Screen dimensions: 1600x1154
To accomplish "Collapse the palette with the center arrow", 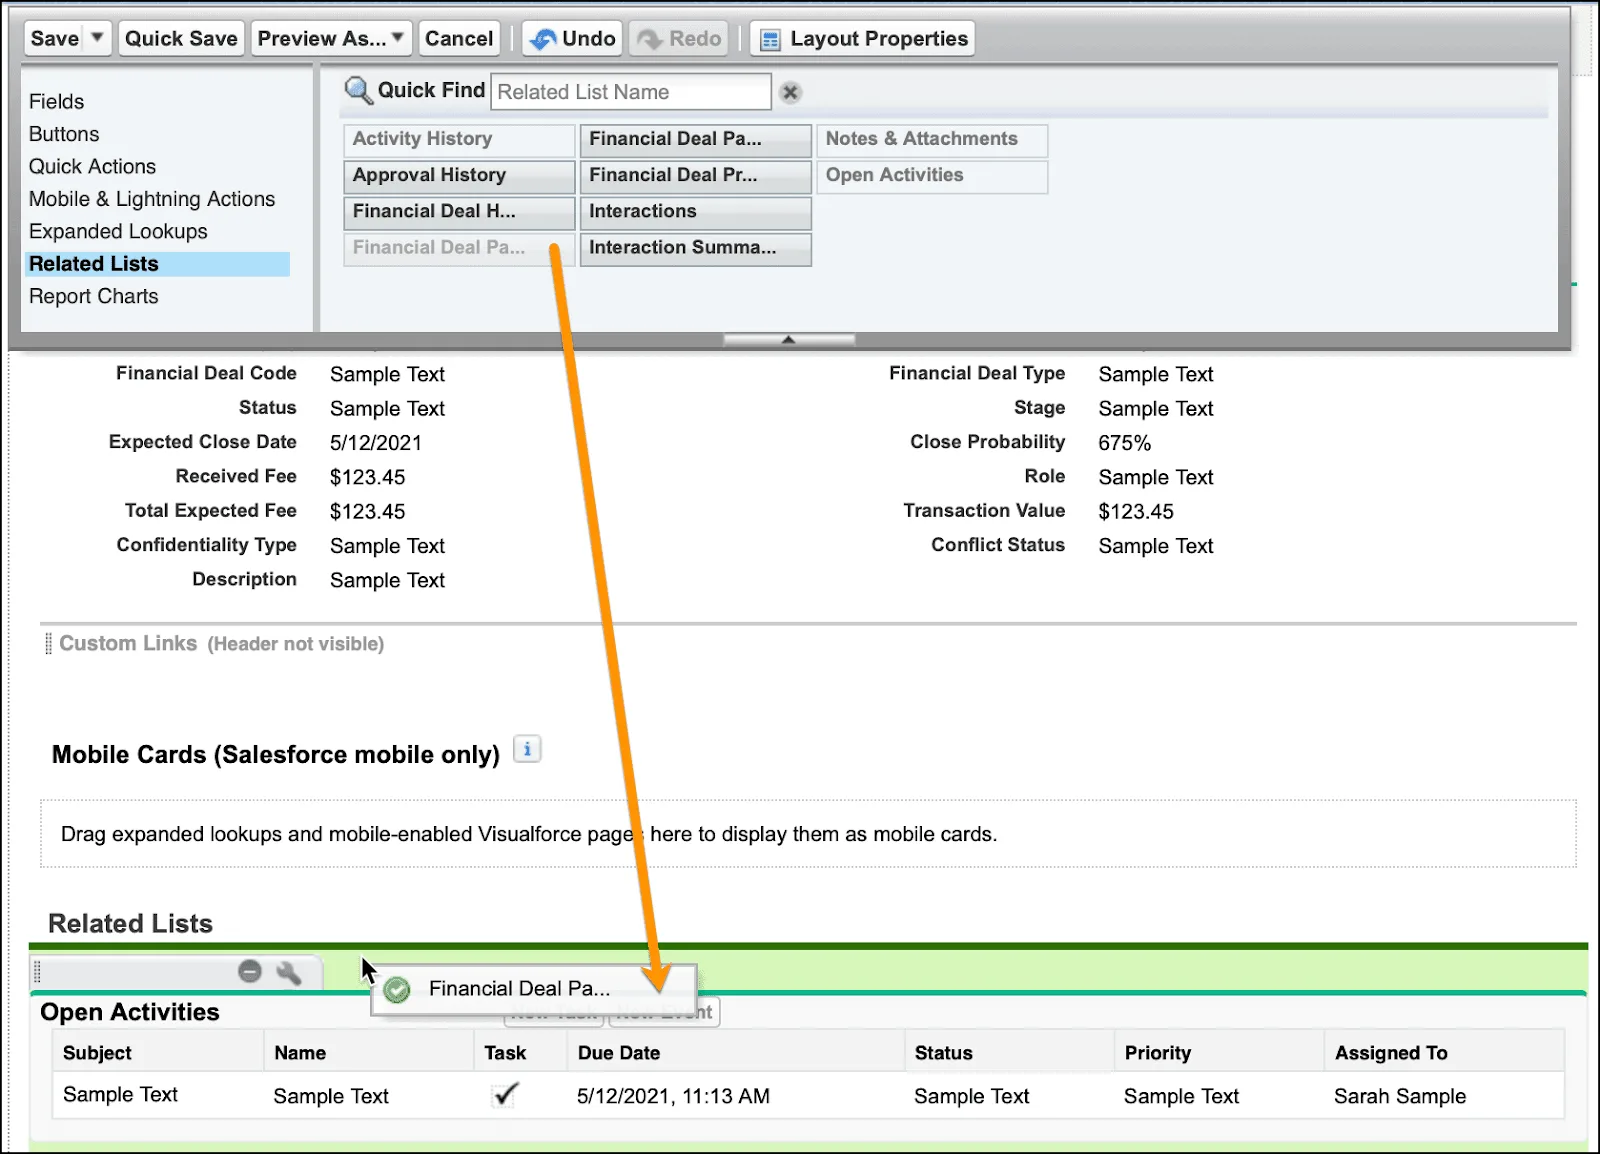I will (x=788, y=339).
